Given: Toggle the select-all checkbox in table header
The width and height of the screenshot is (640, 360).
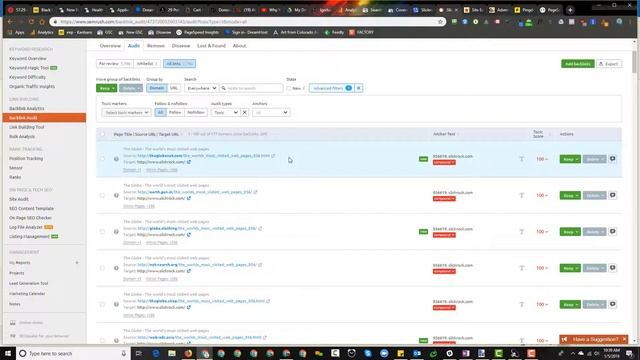Looking at the screenshot, I should coord(102,134).
